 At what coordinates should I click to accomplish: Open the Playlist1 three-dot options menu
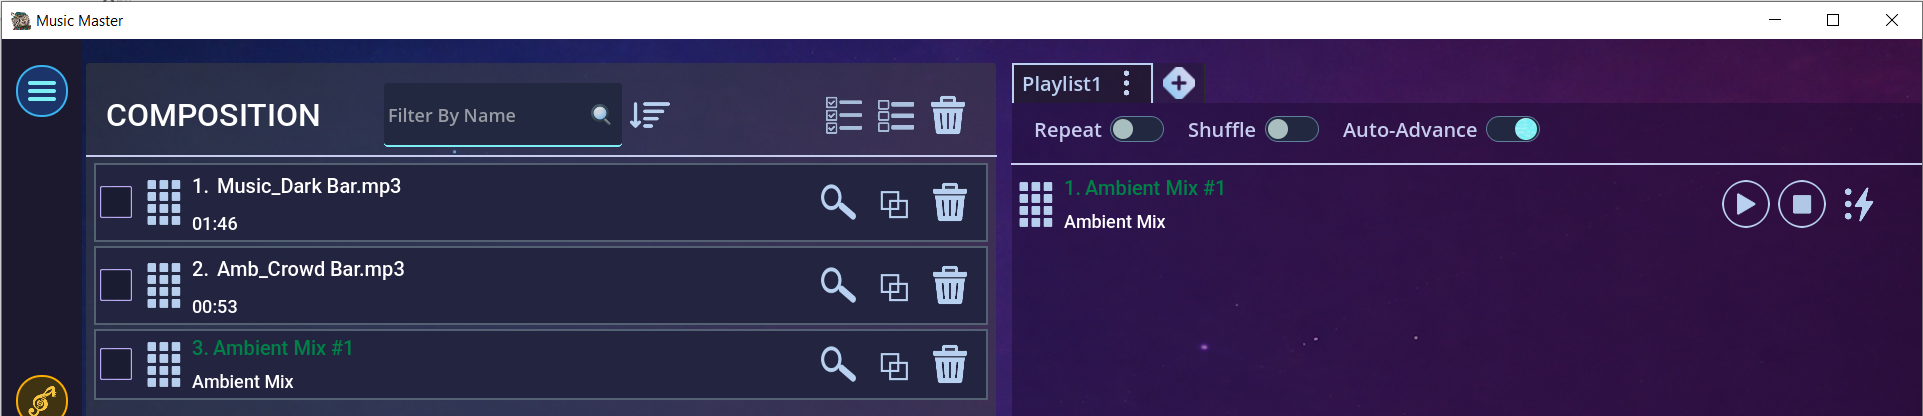tap(1127, 83)
